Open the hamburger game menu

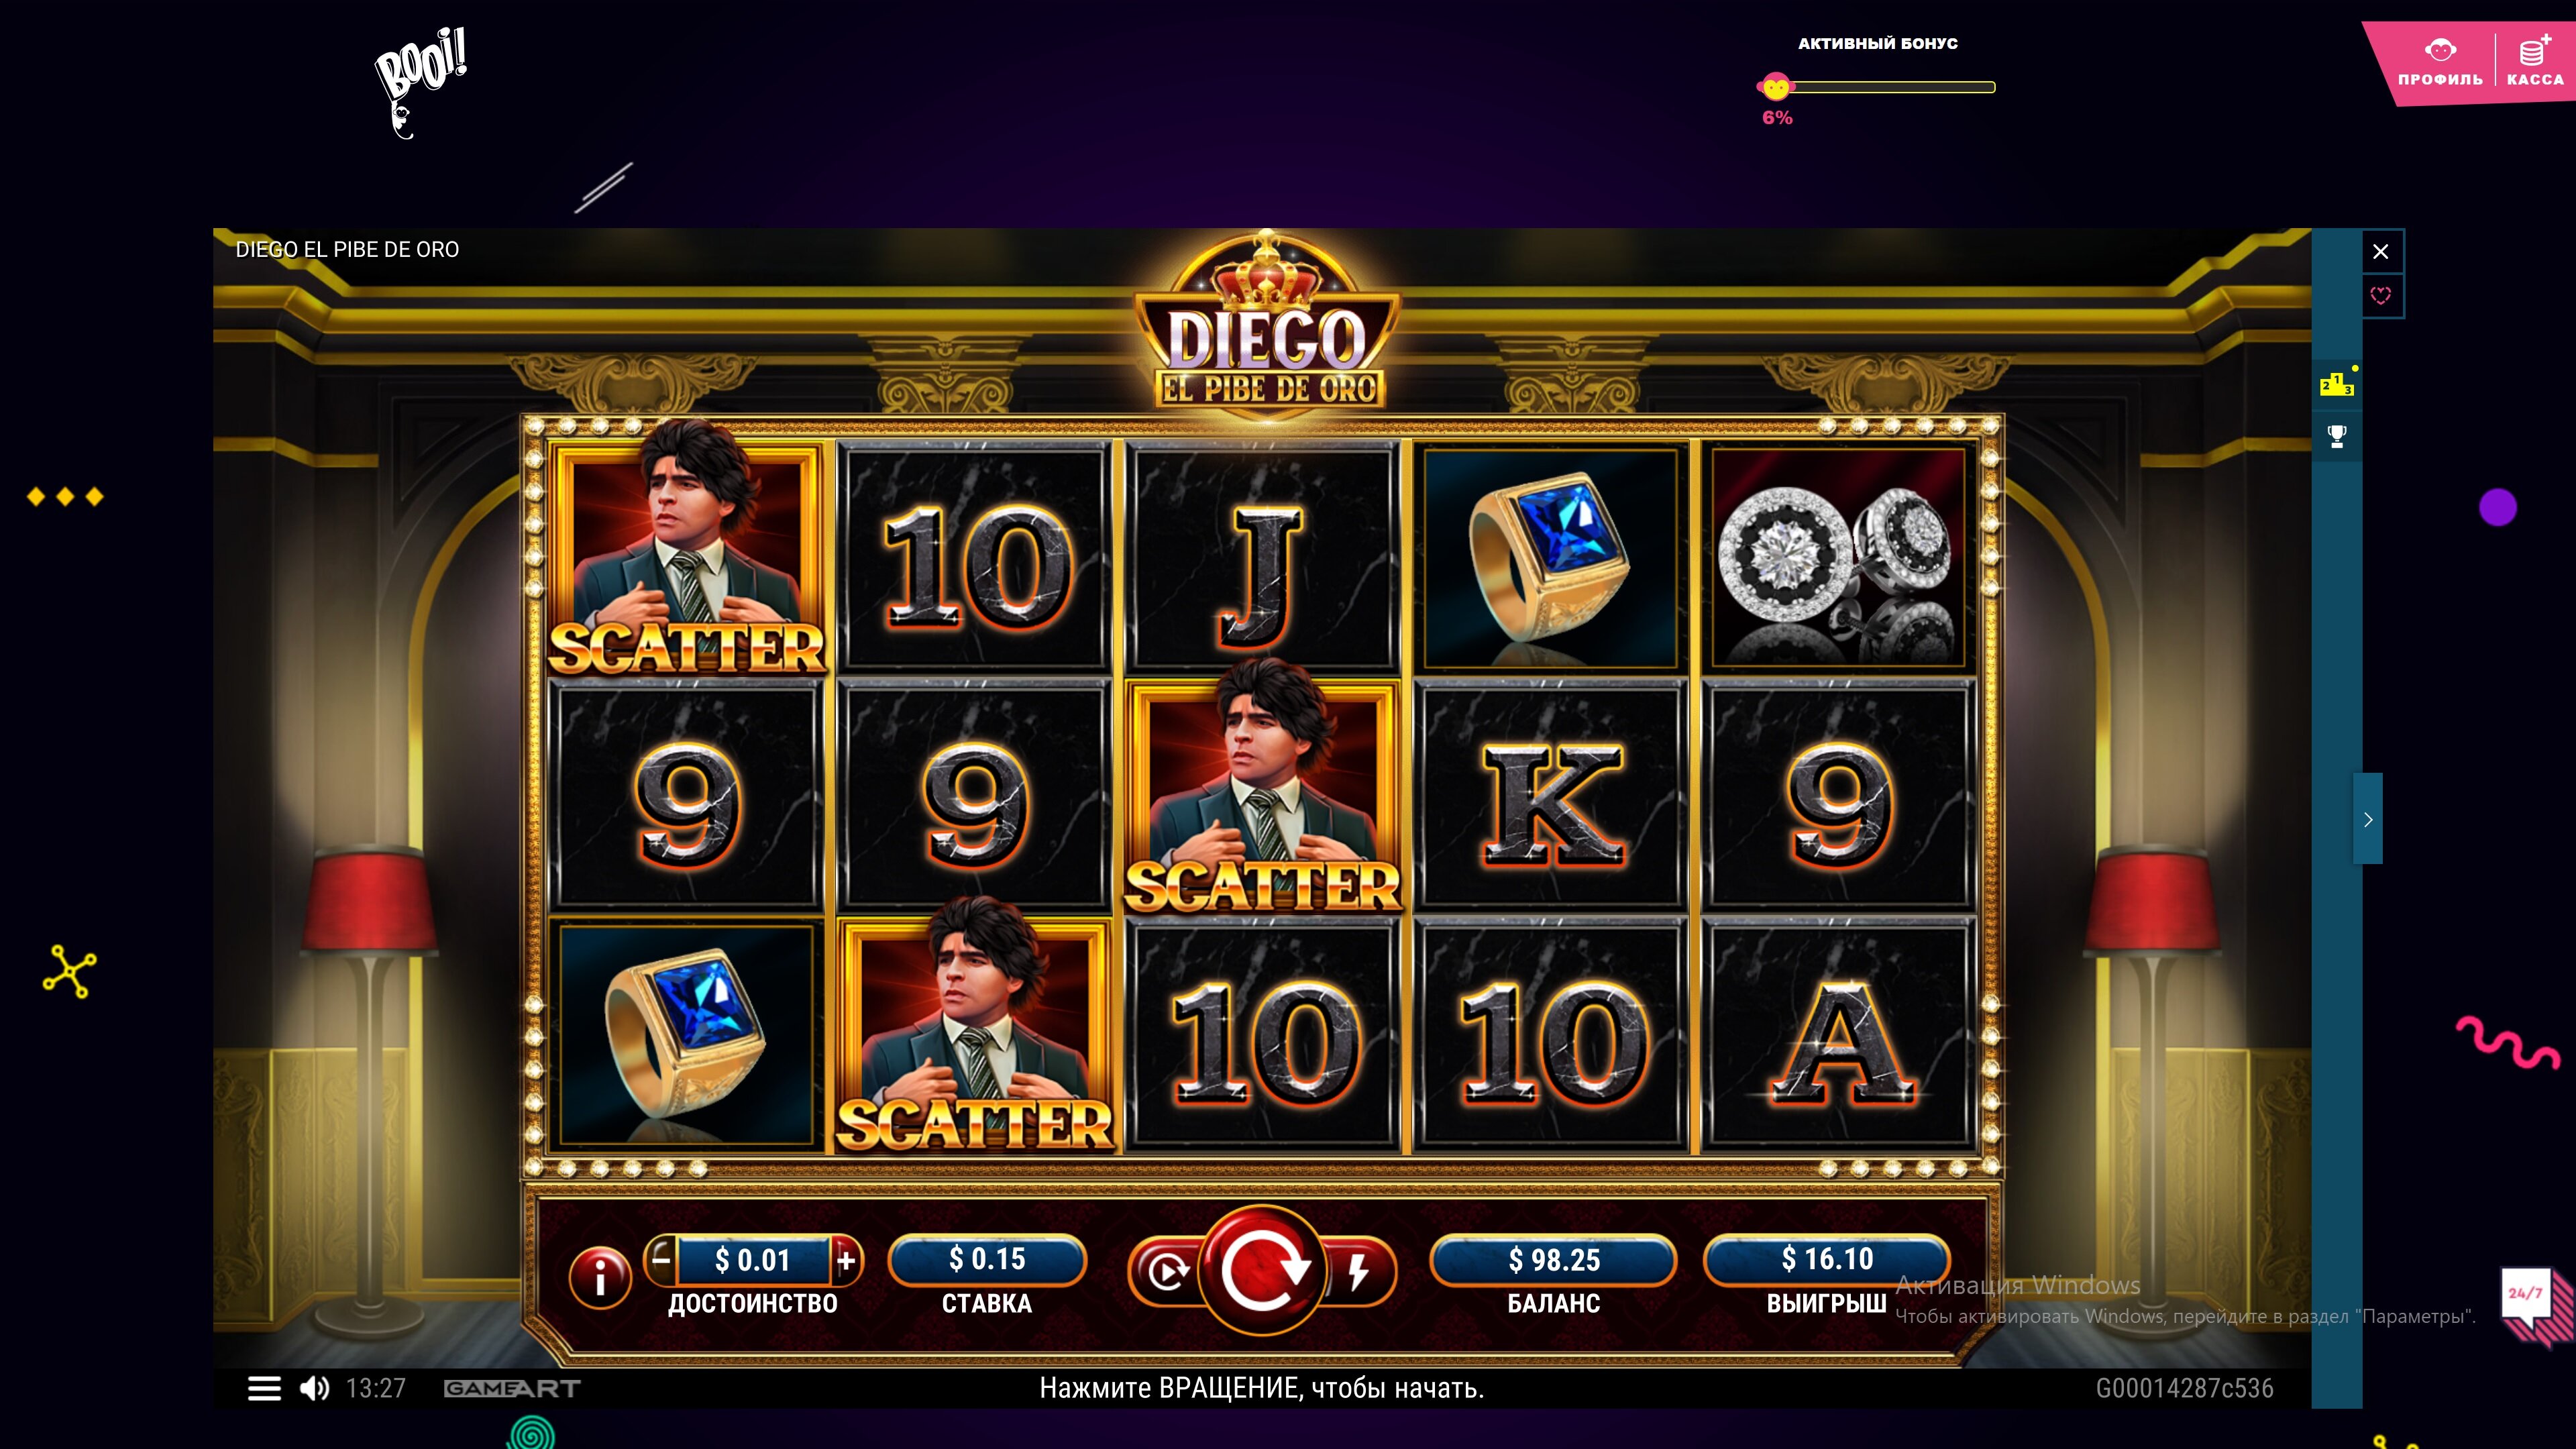coord(264,1388)
